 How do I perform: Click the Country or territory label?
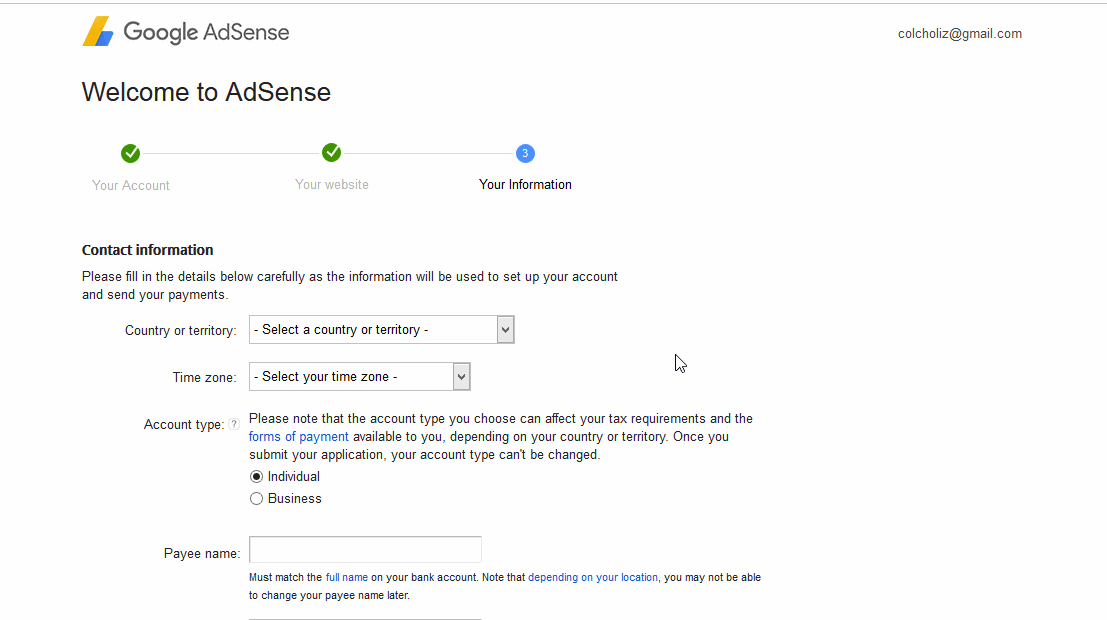pyautogui.click(x=181, y=330)
